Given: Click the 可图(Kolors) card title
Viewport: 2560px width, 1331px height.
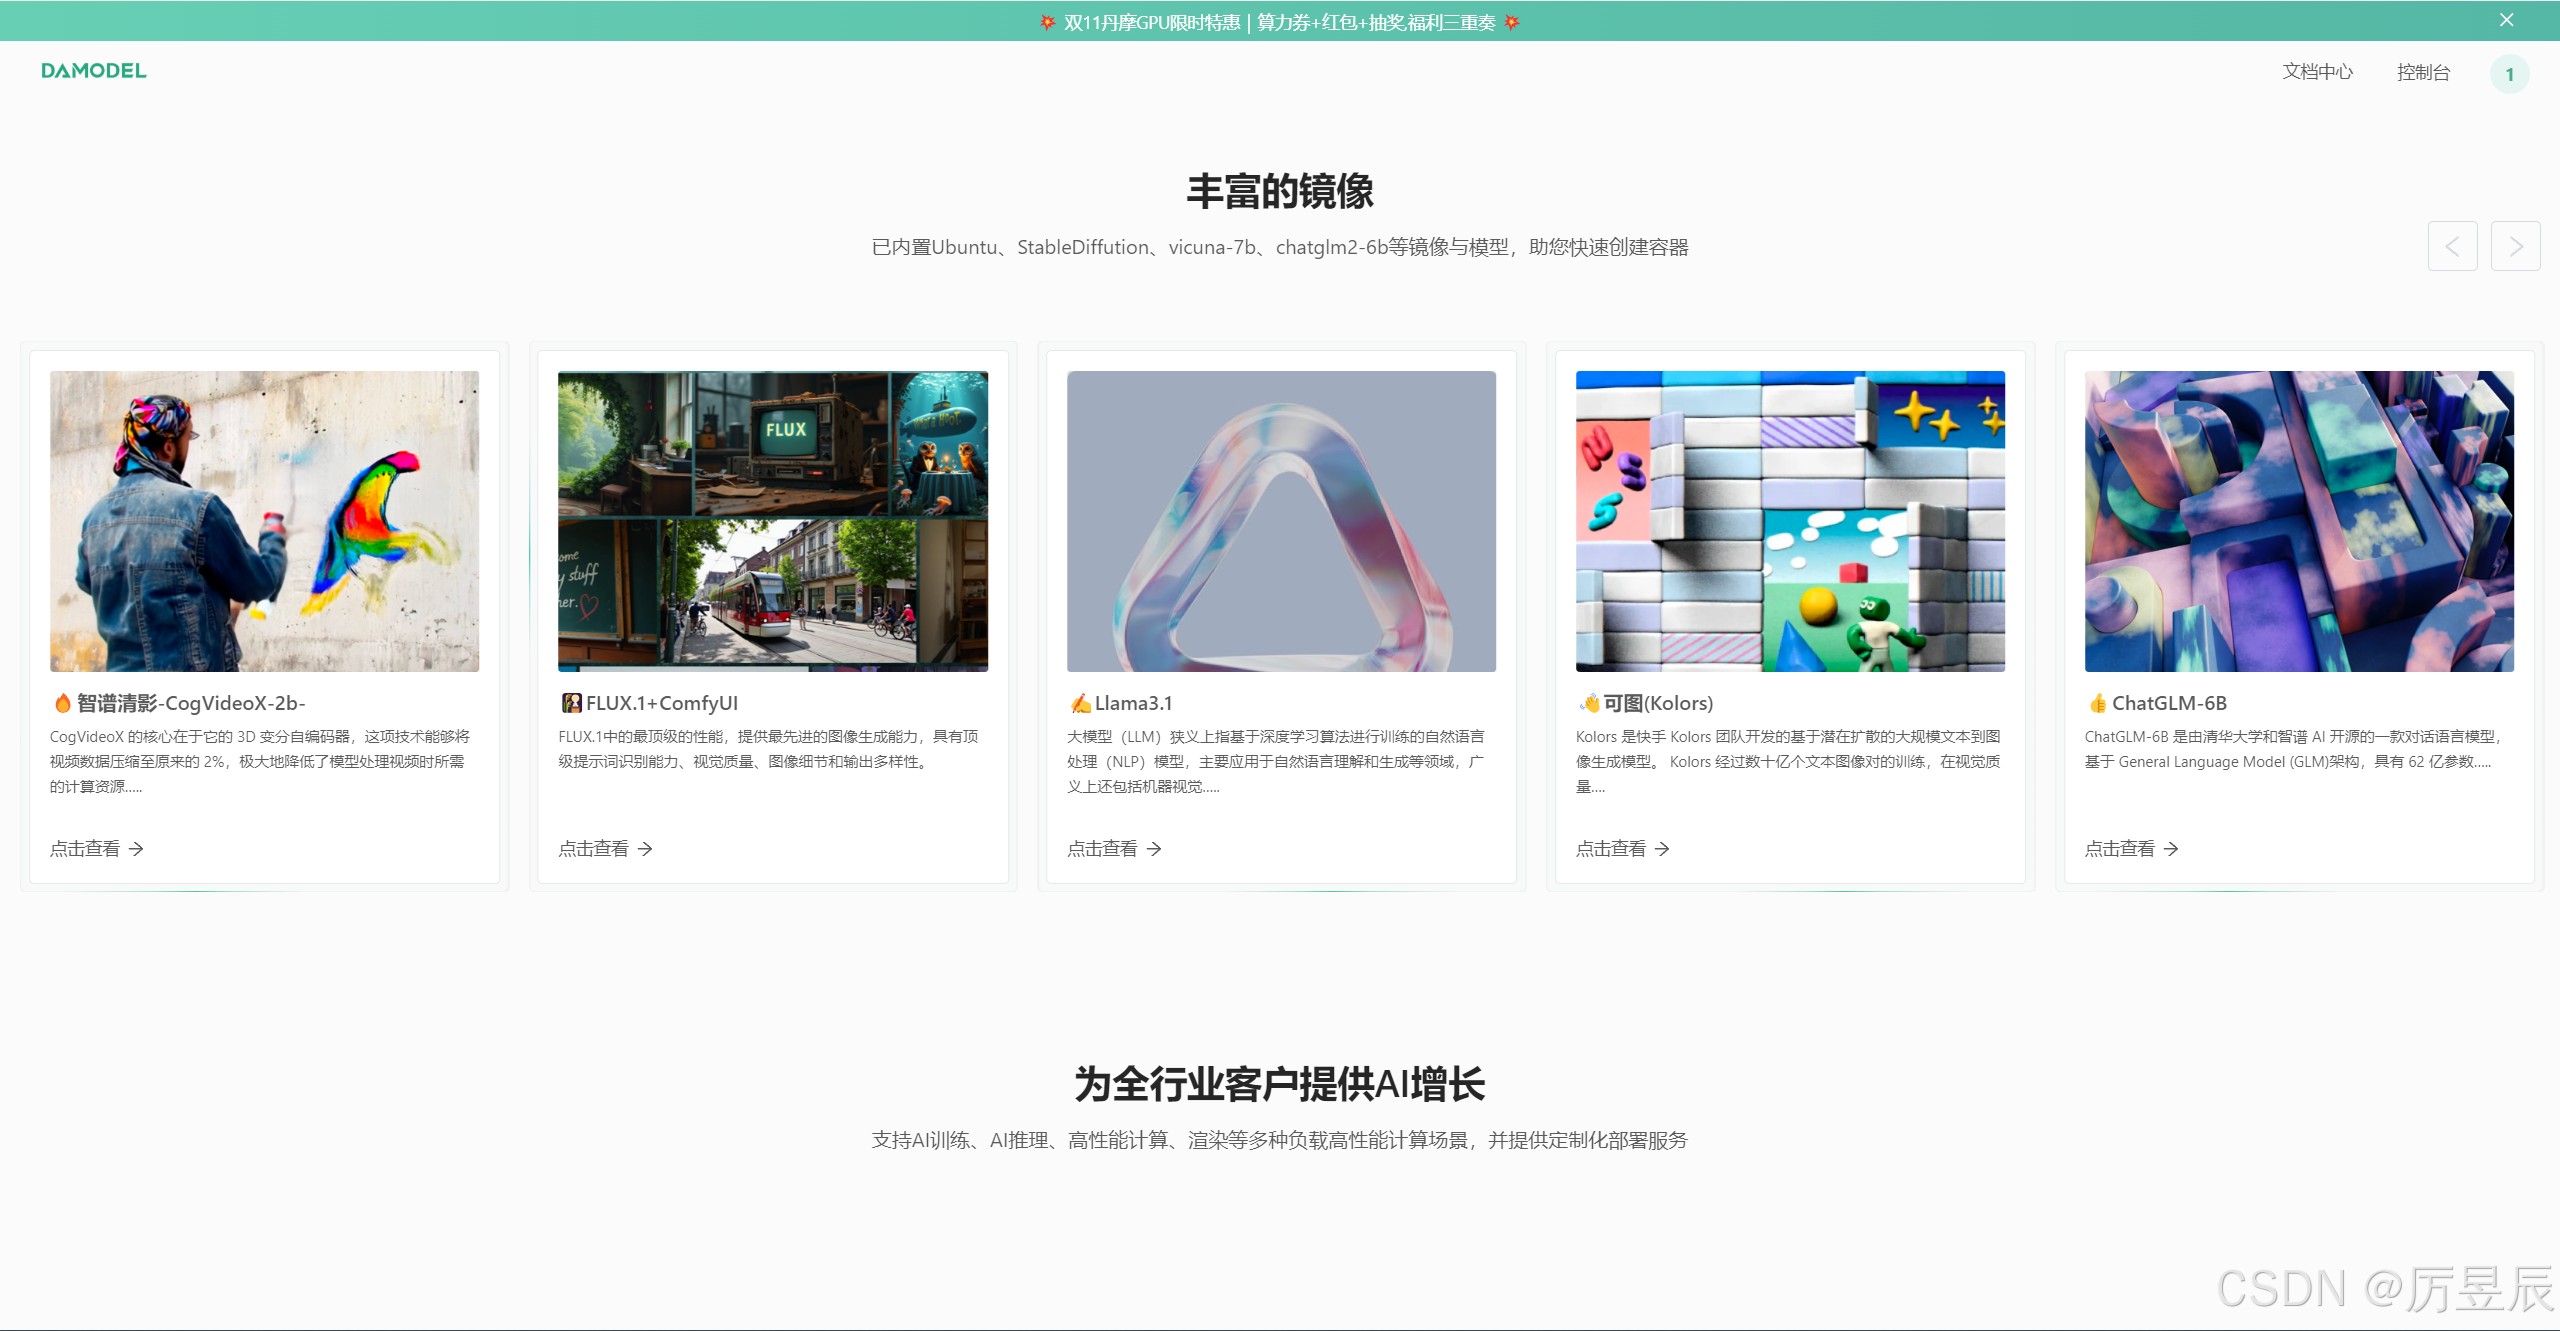Looking at the screenshot, I should 1658,703.
